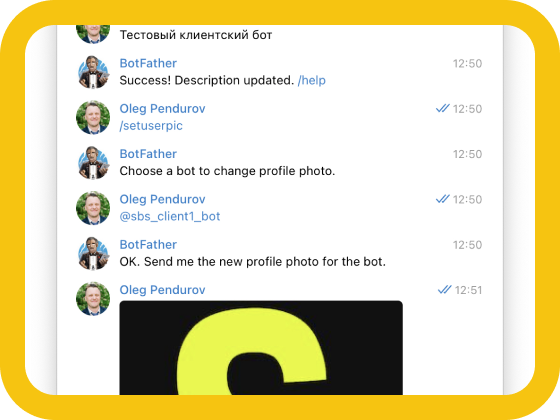Click the partially visible avatar at the top
The height and width of the screenshot is (420, 560).
(x=93, y=34)
